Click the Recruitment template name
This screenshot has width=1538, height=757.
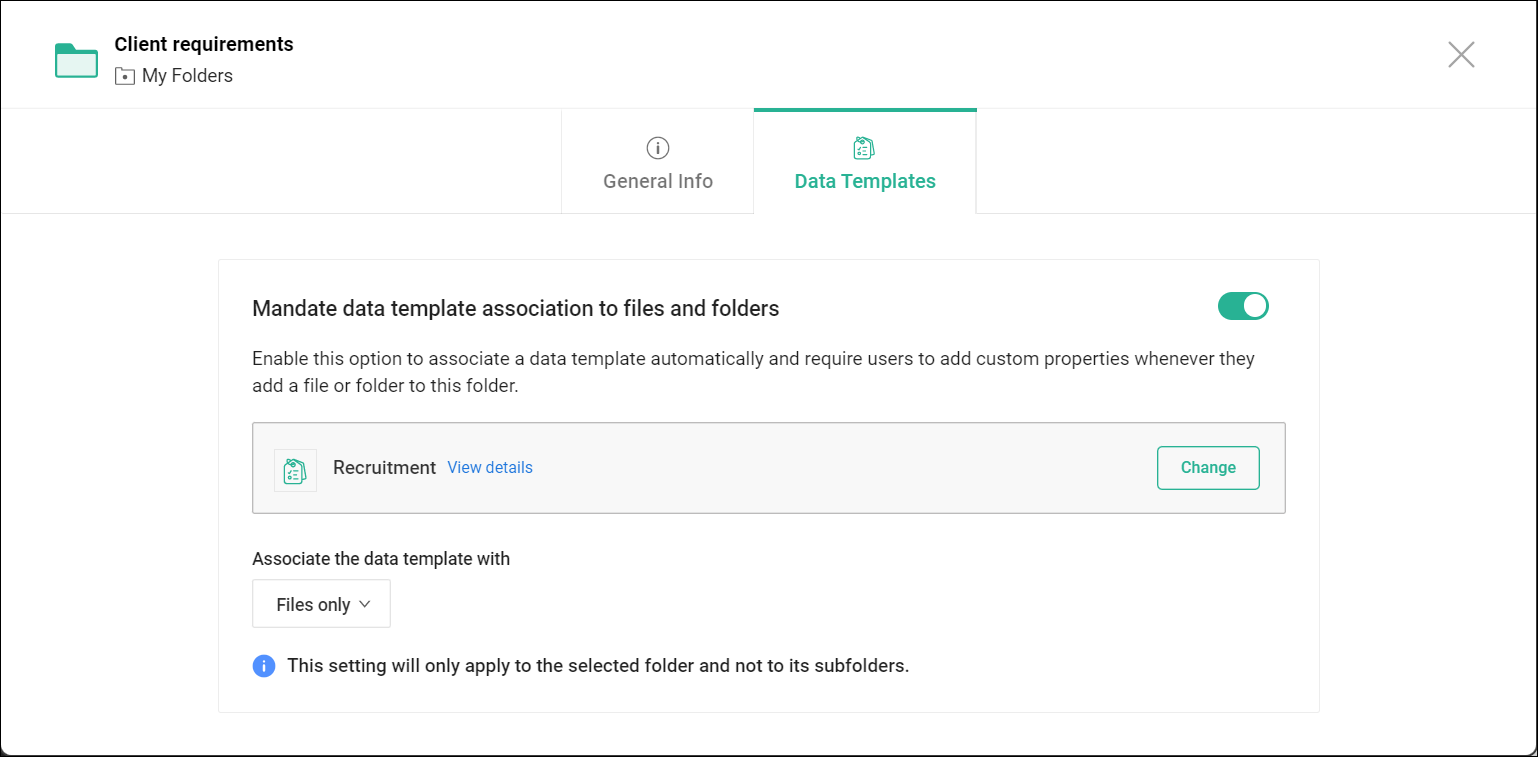[x=384, y=468]
